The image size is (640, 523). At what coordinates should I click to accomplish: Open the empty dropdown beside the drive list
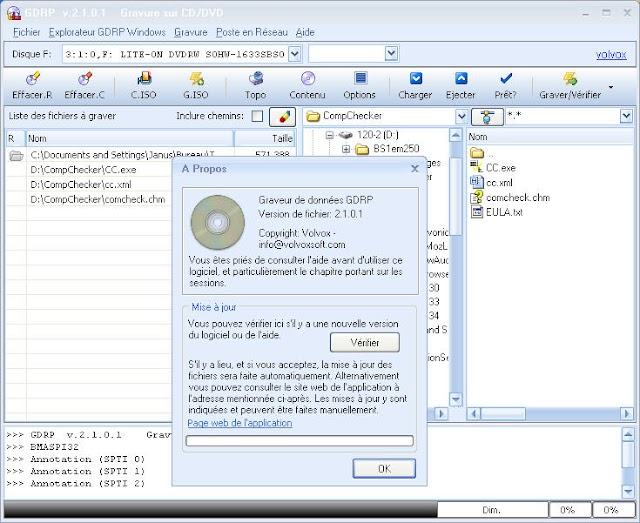coord(391,53)
